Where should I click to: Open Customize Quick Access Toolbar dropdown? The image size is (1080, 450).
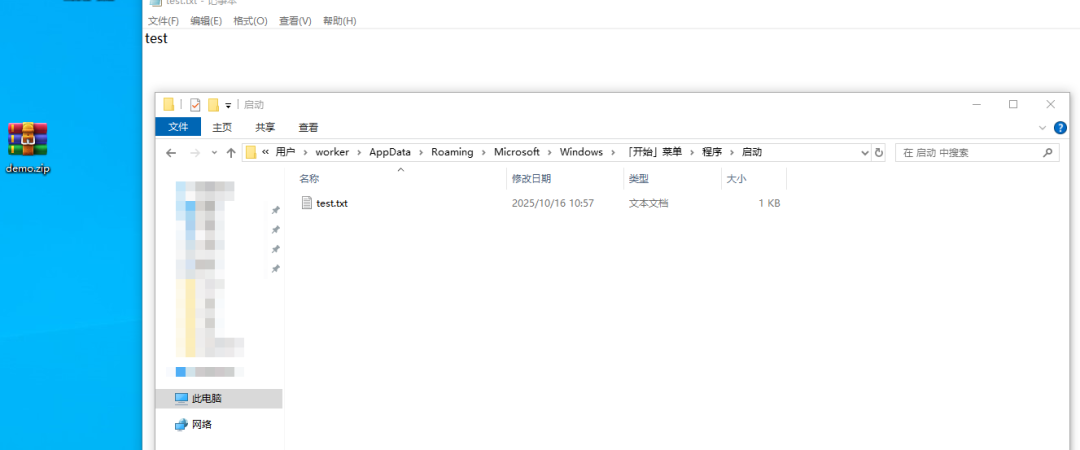pos(228,105)
